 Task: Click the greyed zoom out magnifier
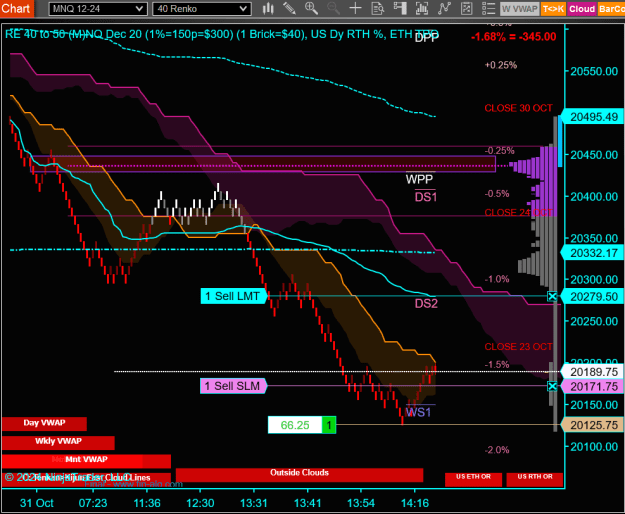333,8
